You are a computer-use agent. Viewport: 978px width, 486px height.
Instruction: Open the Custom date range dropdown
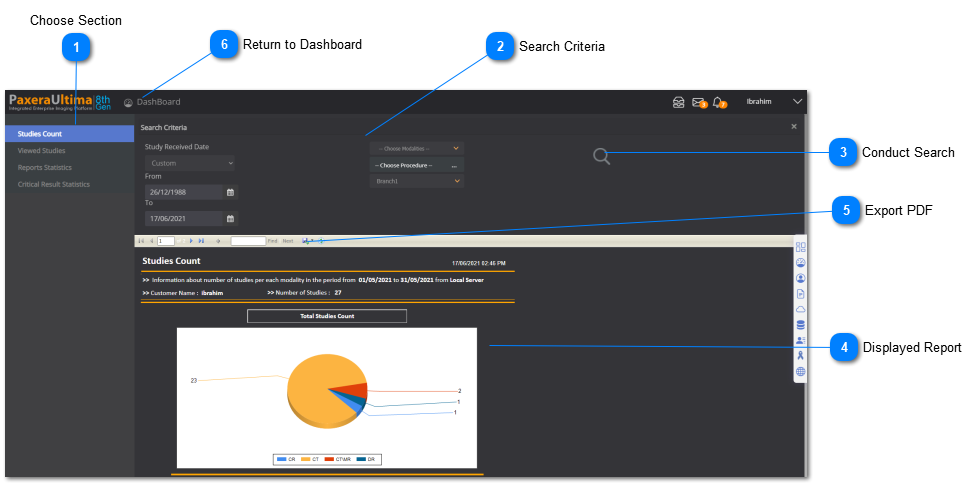pyautogui.click(x=190, y=163)
